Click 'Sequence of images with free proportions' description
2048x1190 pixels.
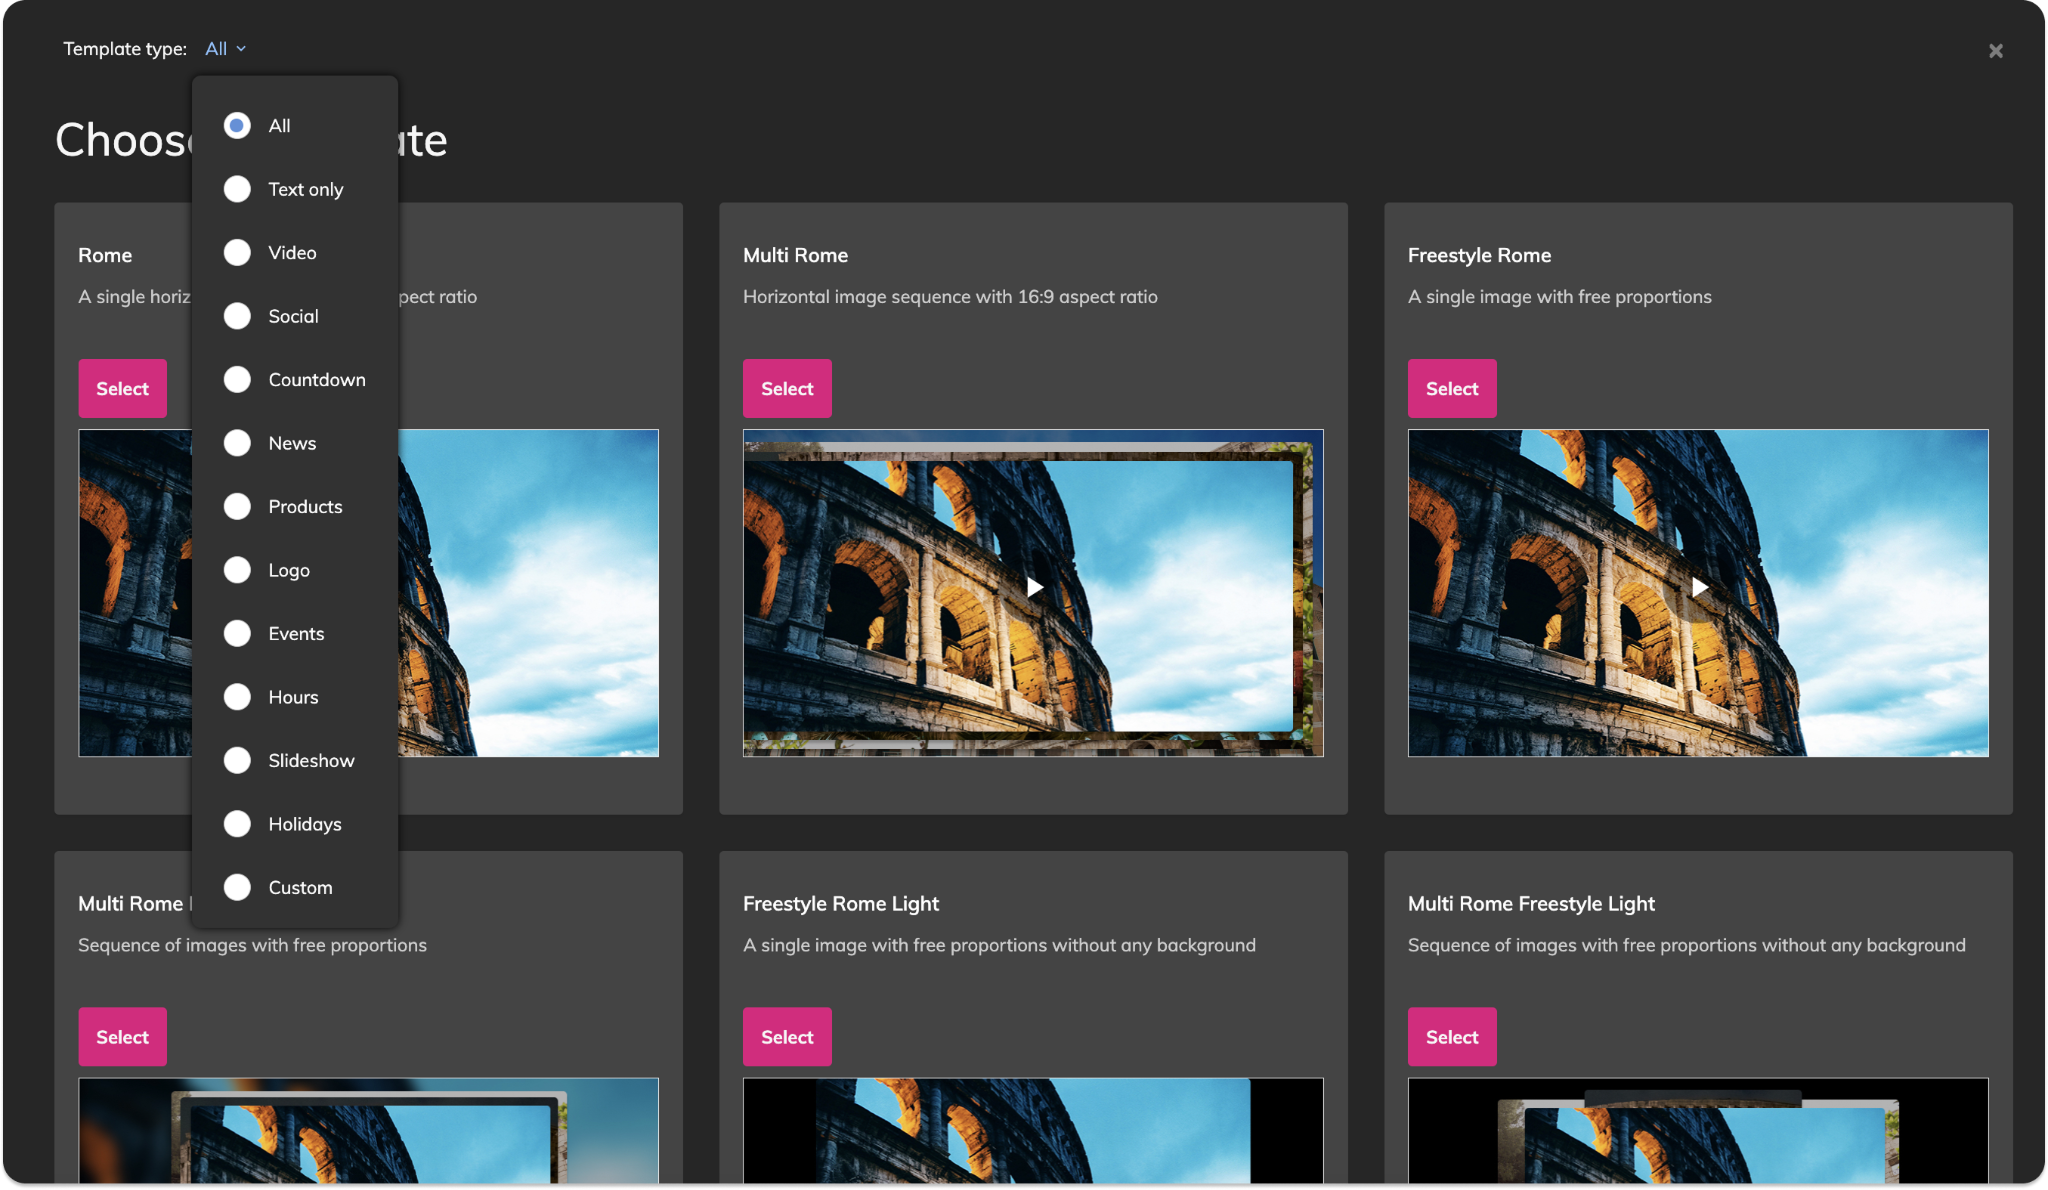(x=252, y=945)
